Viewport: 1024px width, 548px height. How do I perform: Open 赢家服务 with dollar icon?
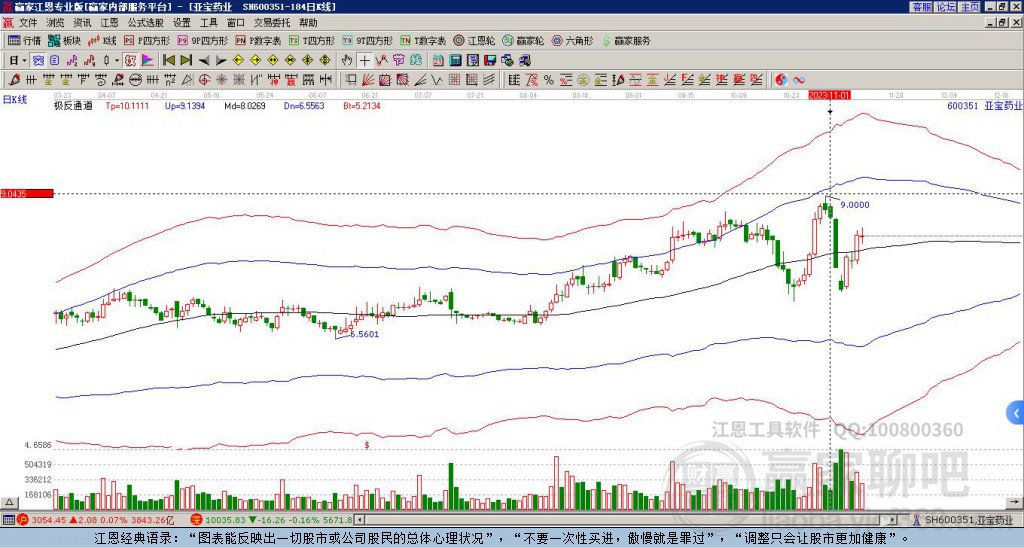tap(626, 40)
